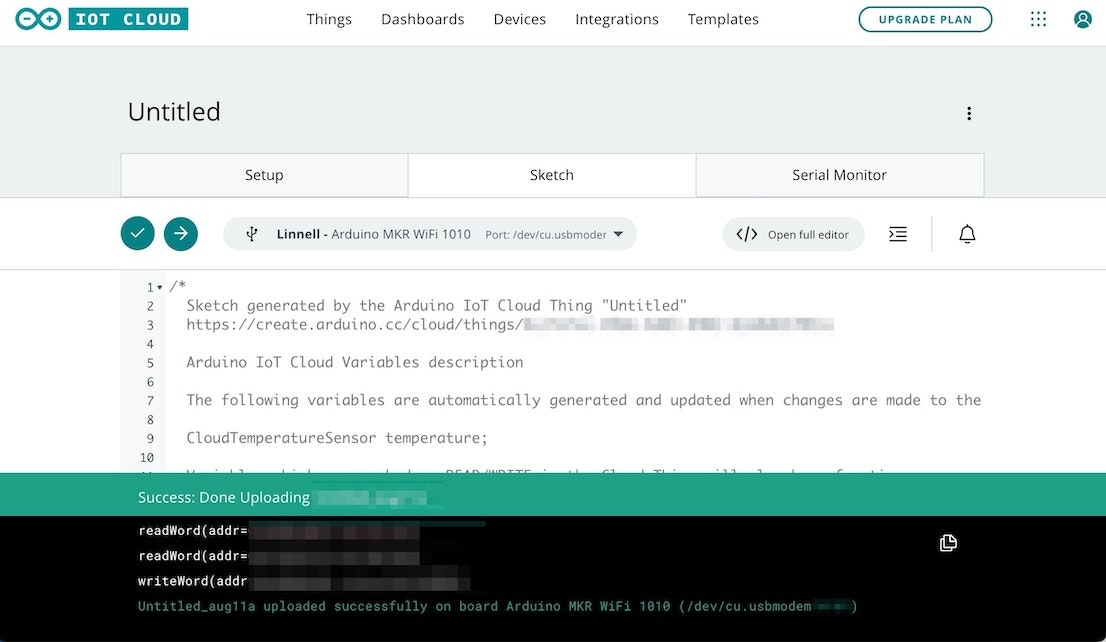
Task: Select the Sketch tab
Action: pyautogui.click(x=552, y=175)
